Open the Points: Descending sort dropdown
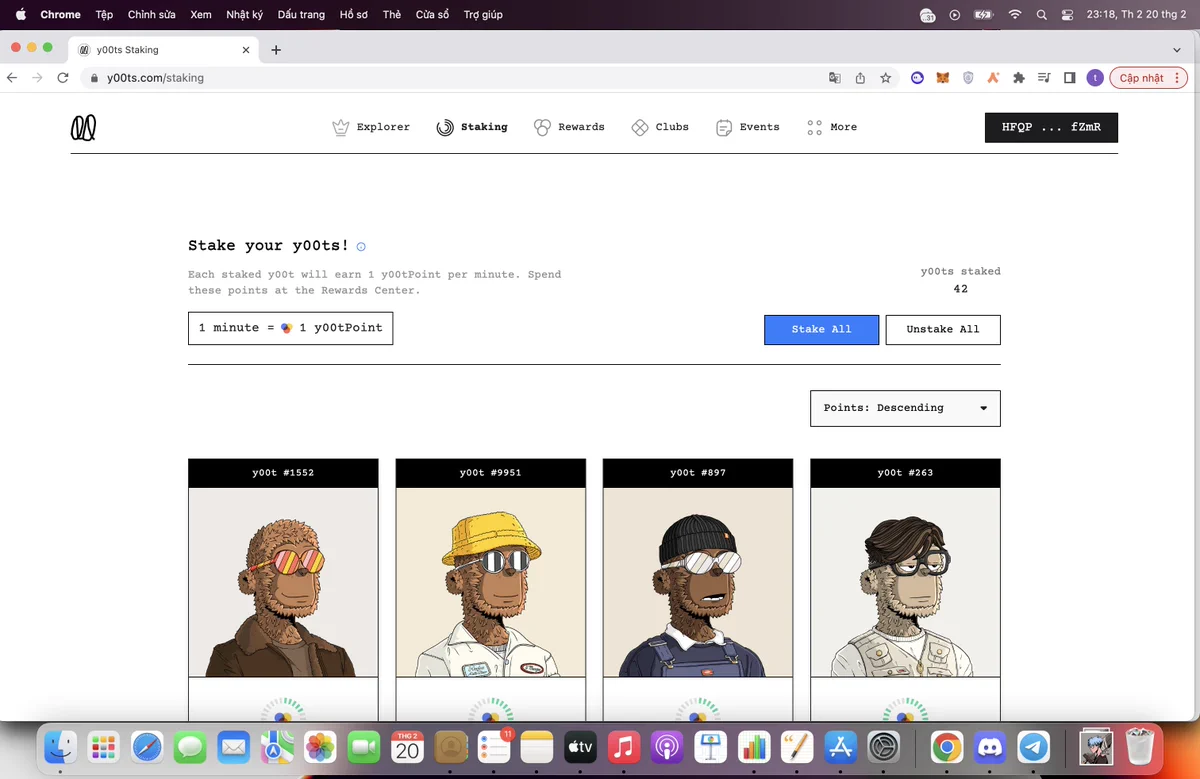The image size is (1200, 779). click(905, 408)
